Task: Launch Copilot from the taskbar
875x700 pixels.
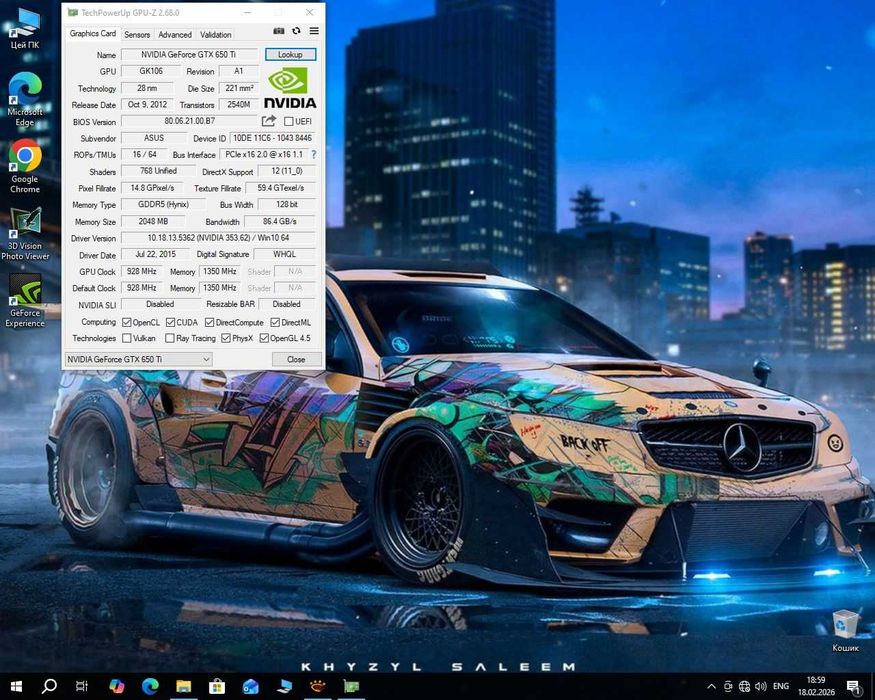Action: tap(117, 686)
